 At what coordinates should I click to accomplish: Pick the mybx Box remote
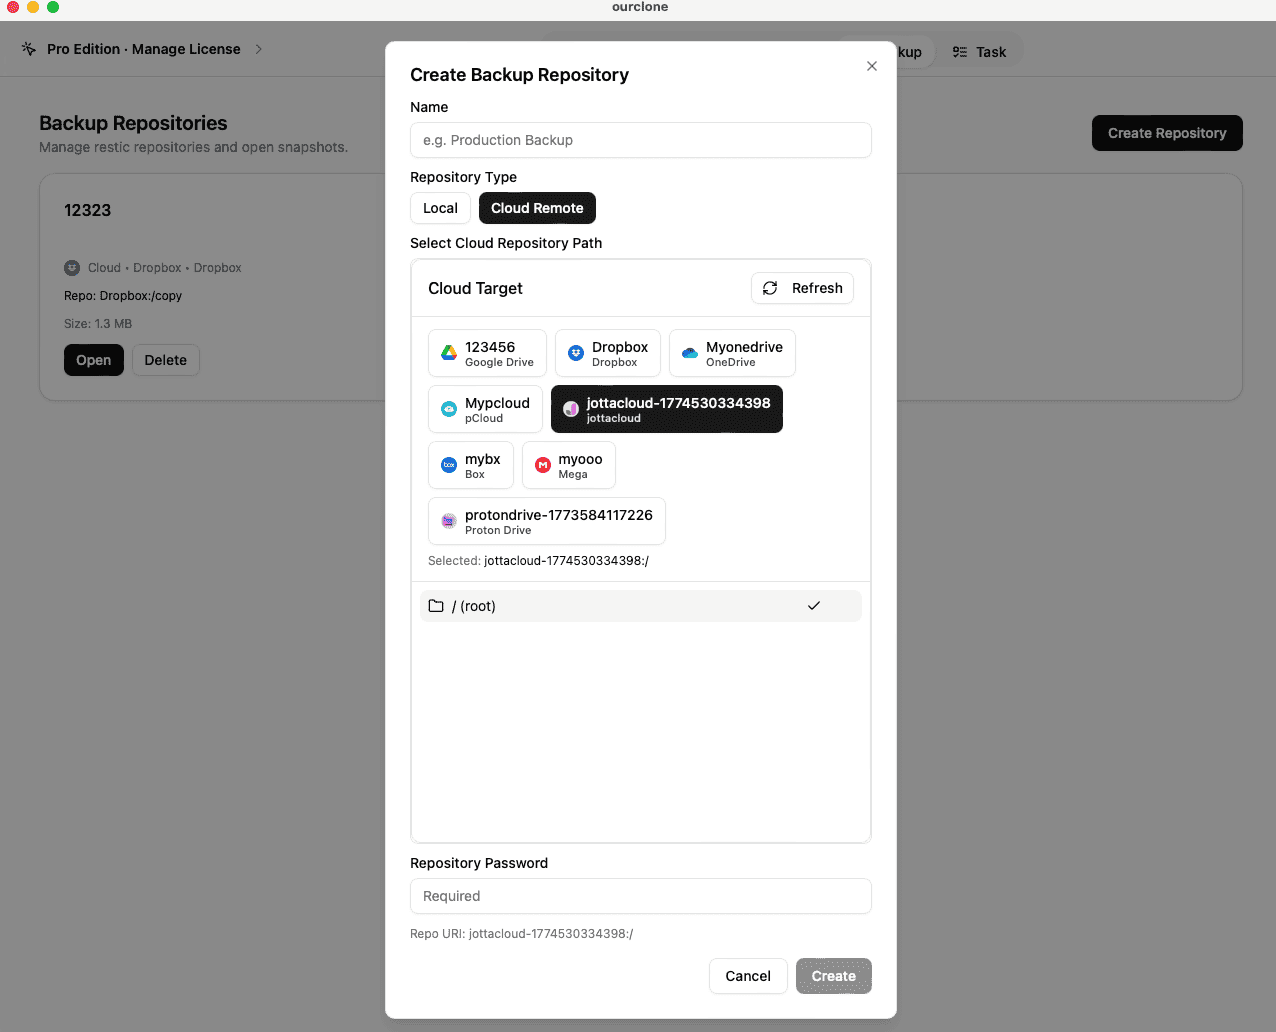click(470, 465)
